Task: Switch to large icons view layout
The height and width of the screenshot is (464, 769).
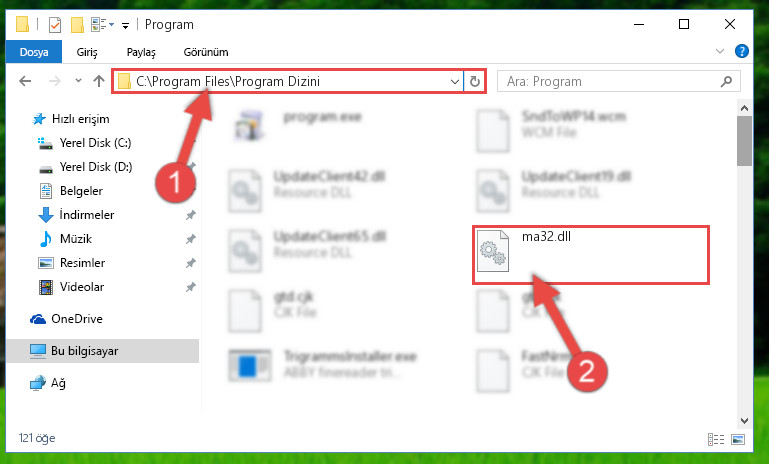Action: [738, 439]
